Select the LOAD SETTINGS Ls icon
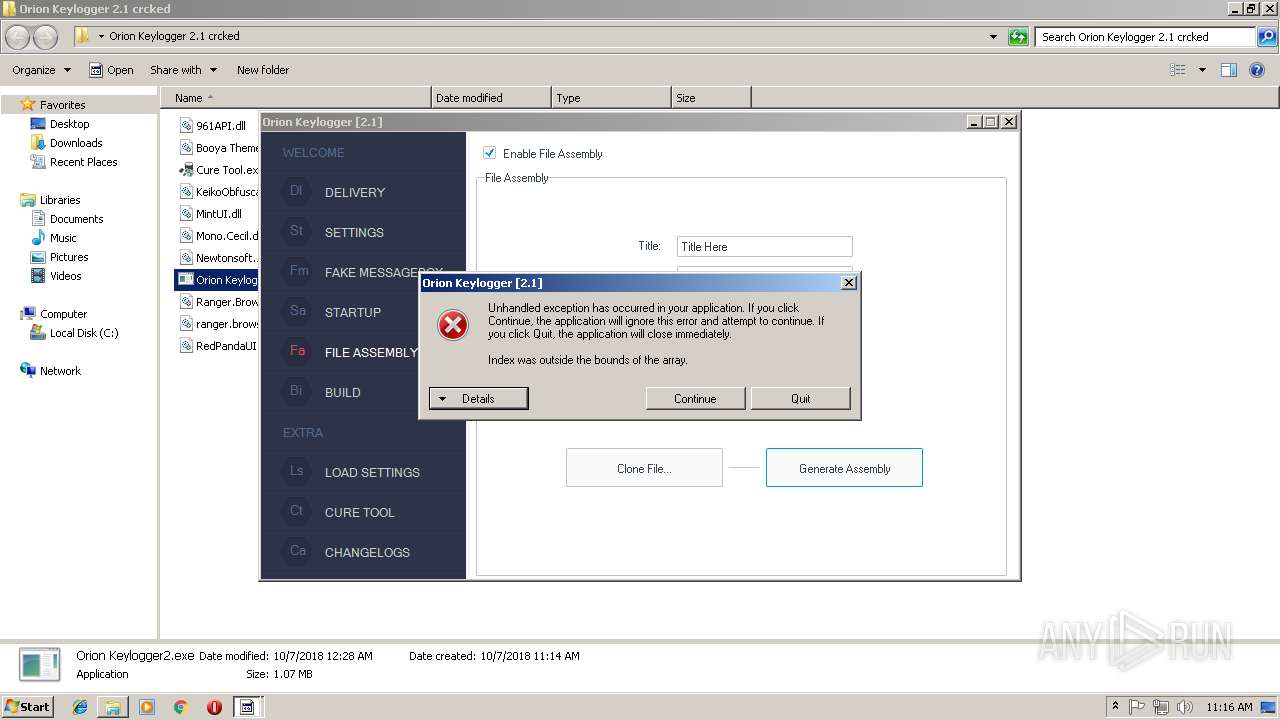The width and height of the screenshot is (1280, 720). click(x=296, y=471)
